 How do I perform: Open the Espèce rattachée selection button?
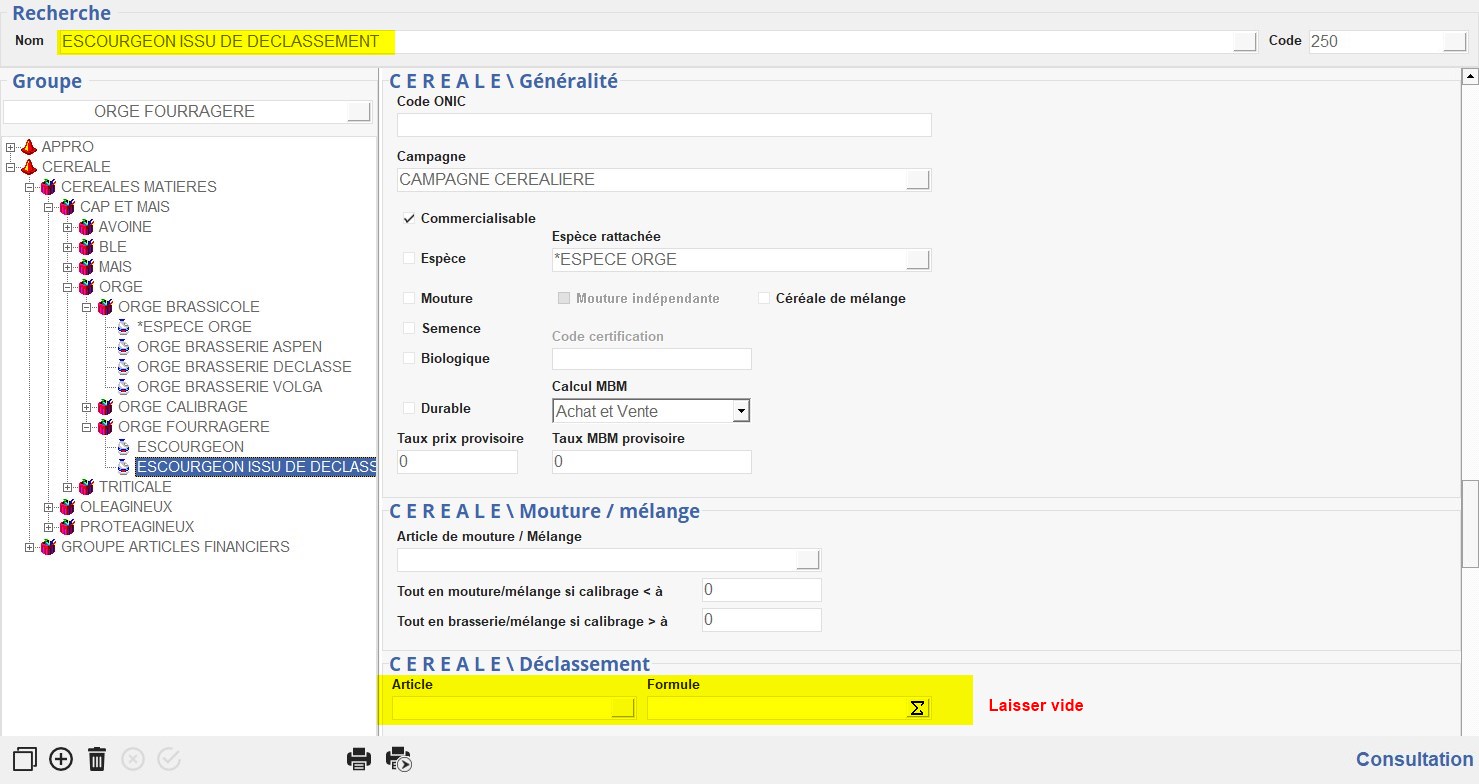click(917, 260)
